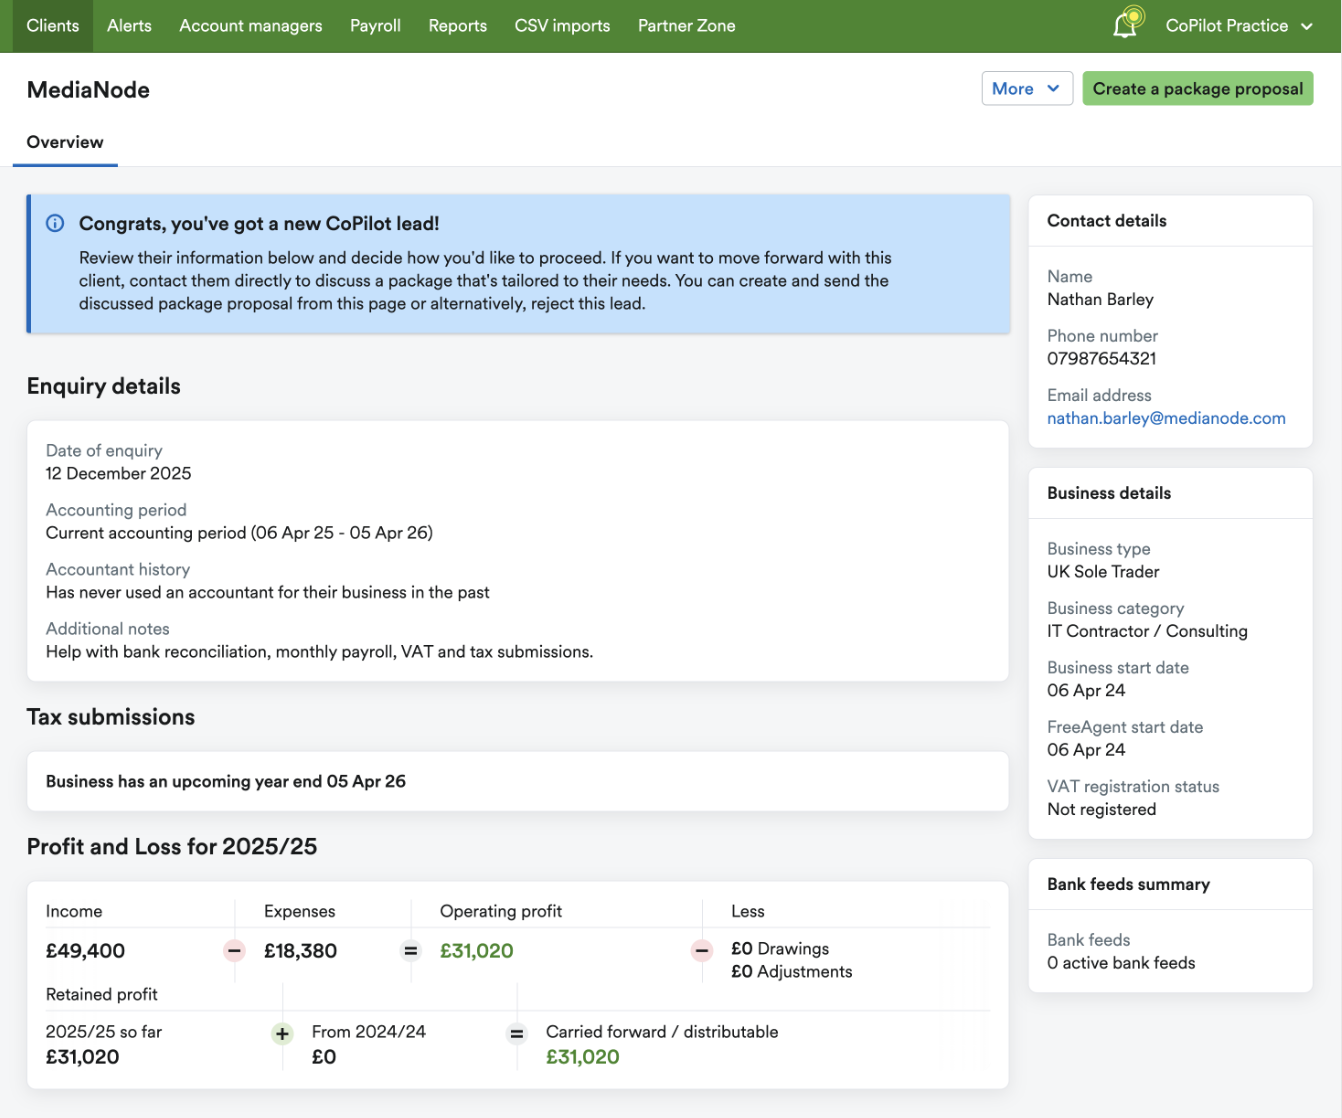Click the additional notes about bank reconciliation
Image resolution: width=1342 pixels, height=1118 pixels.
(319, 651)
